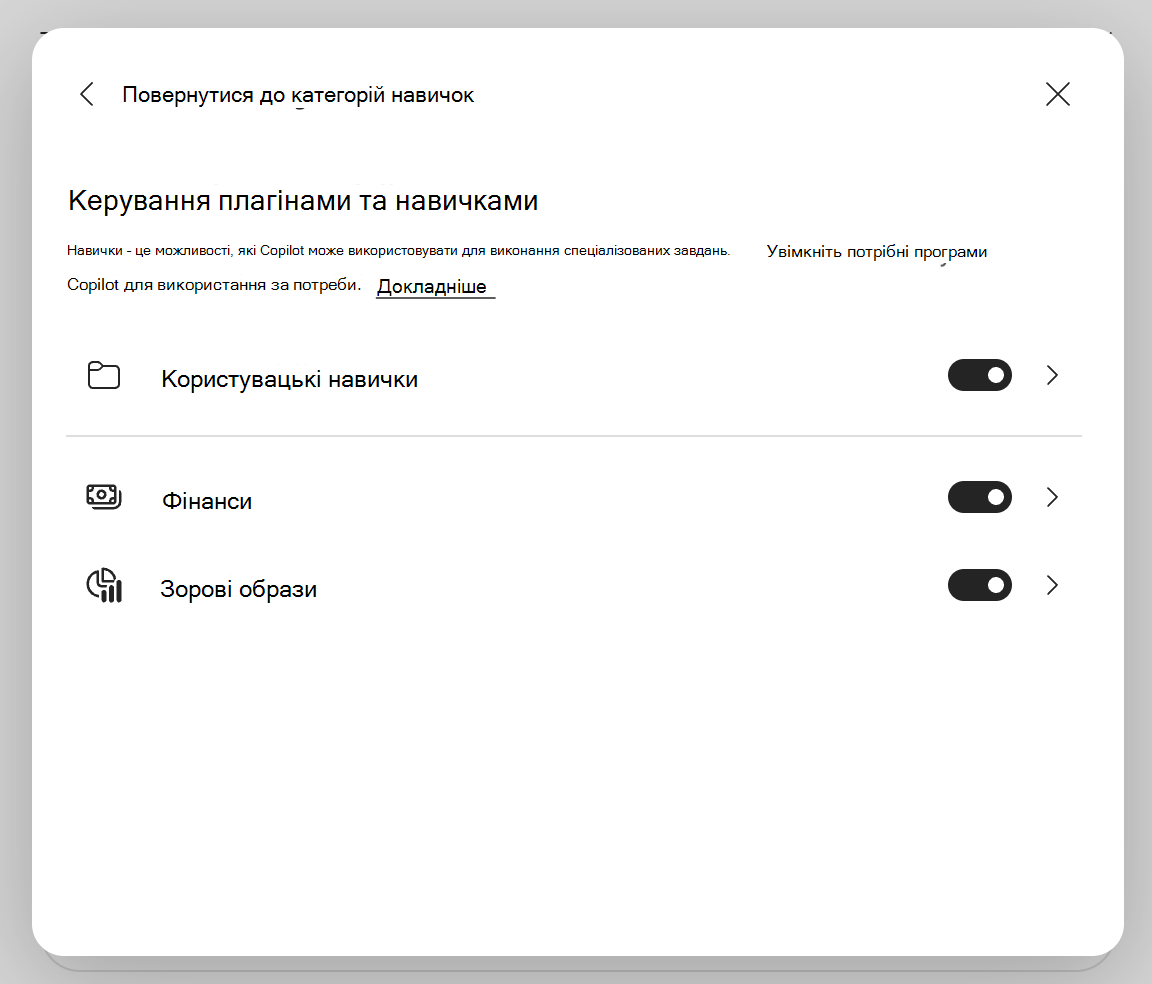Screen dimensions: 1152x984
Task: Turn off the Зорові образи toggle
Action: [979, 585]
